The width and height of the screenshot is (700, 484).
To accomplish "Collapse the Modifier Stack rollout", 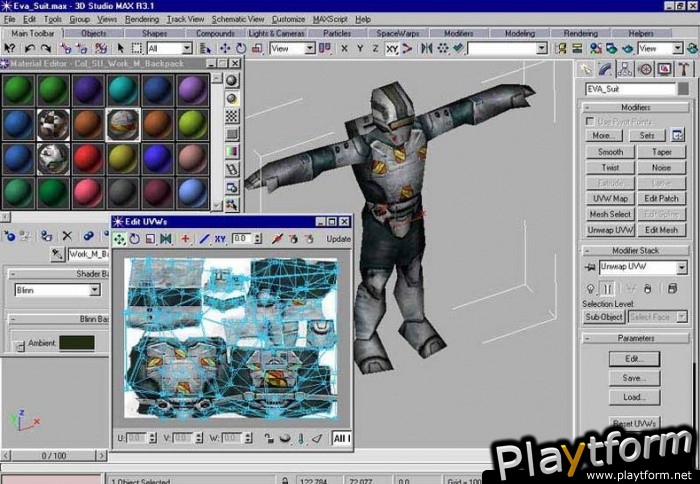I will tap(636, 250).
